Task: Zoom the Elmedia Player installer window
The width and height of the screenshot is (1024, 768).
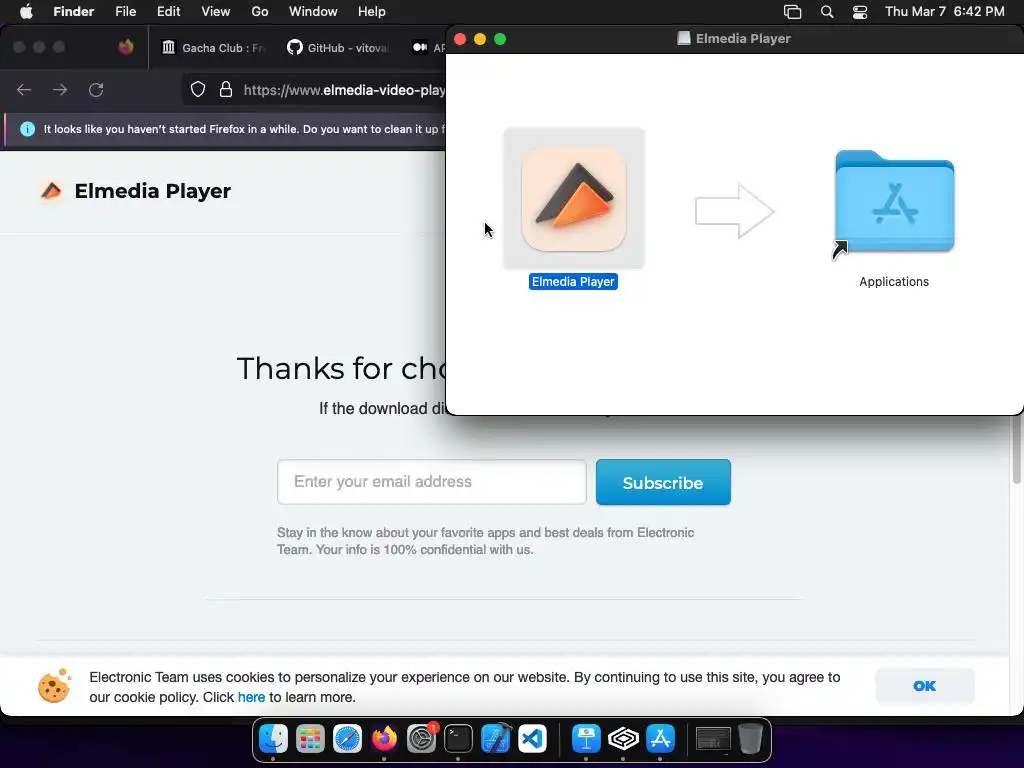Action: (x=500, y=39)
